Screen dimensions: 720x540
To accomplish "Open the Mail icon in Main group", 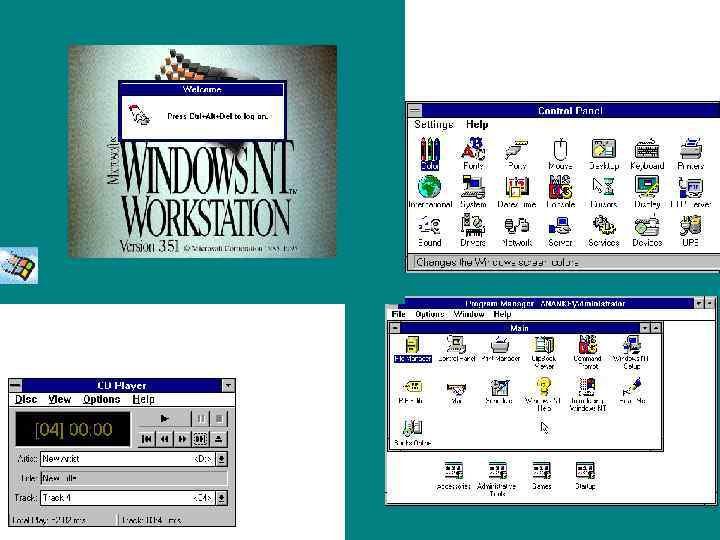I will point(456,393).
